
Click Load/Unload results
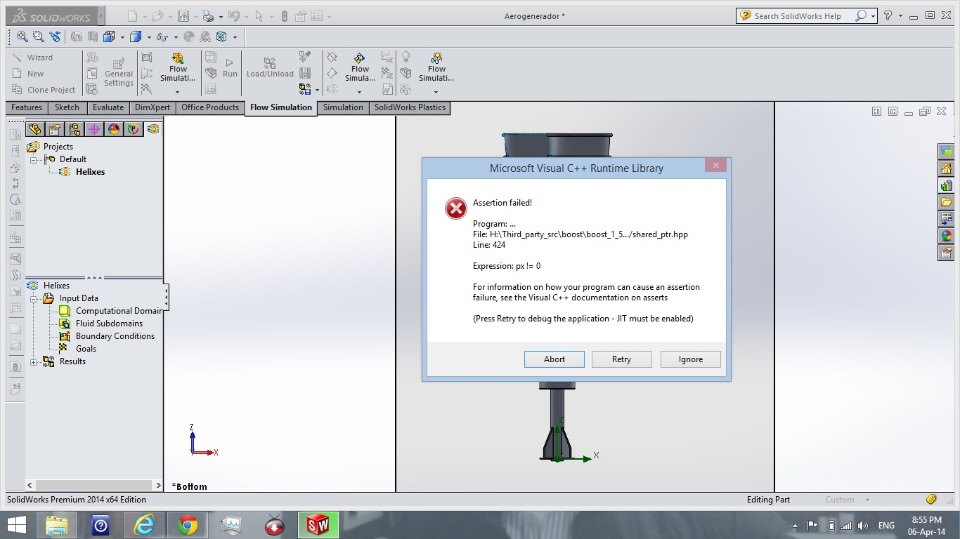tap(269, 68)
